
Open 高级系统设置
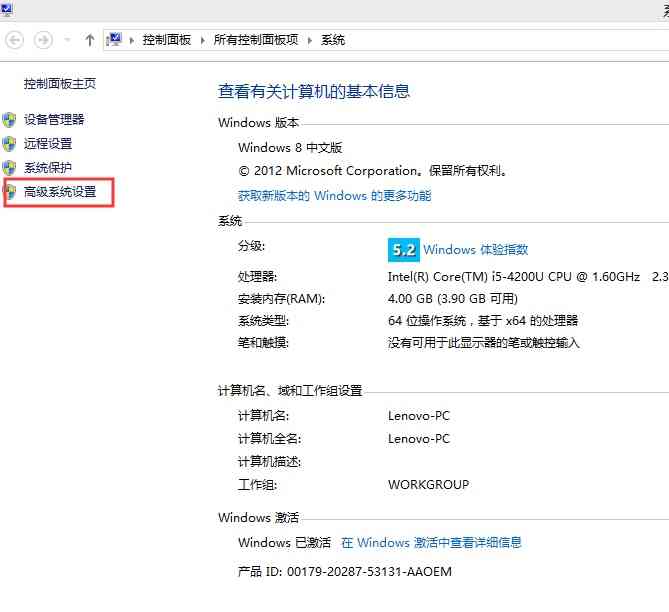tap(60, 192)
